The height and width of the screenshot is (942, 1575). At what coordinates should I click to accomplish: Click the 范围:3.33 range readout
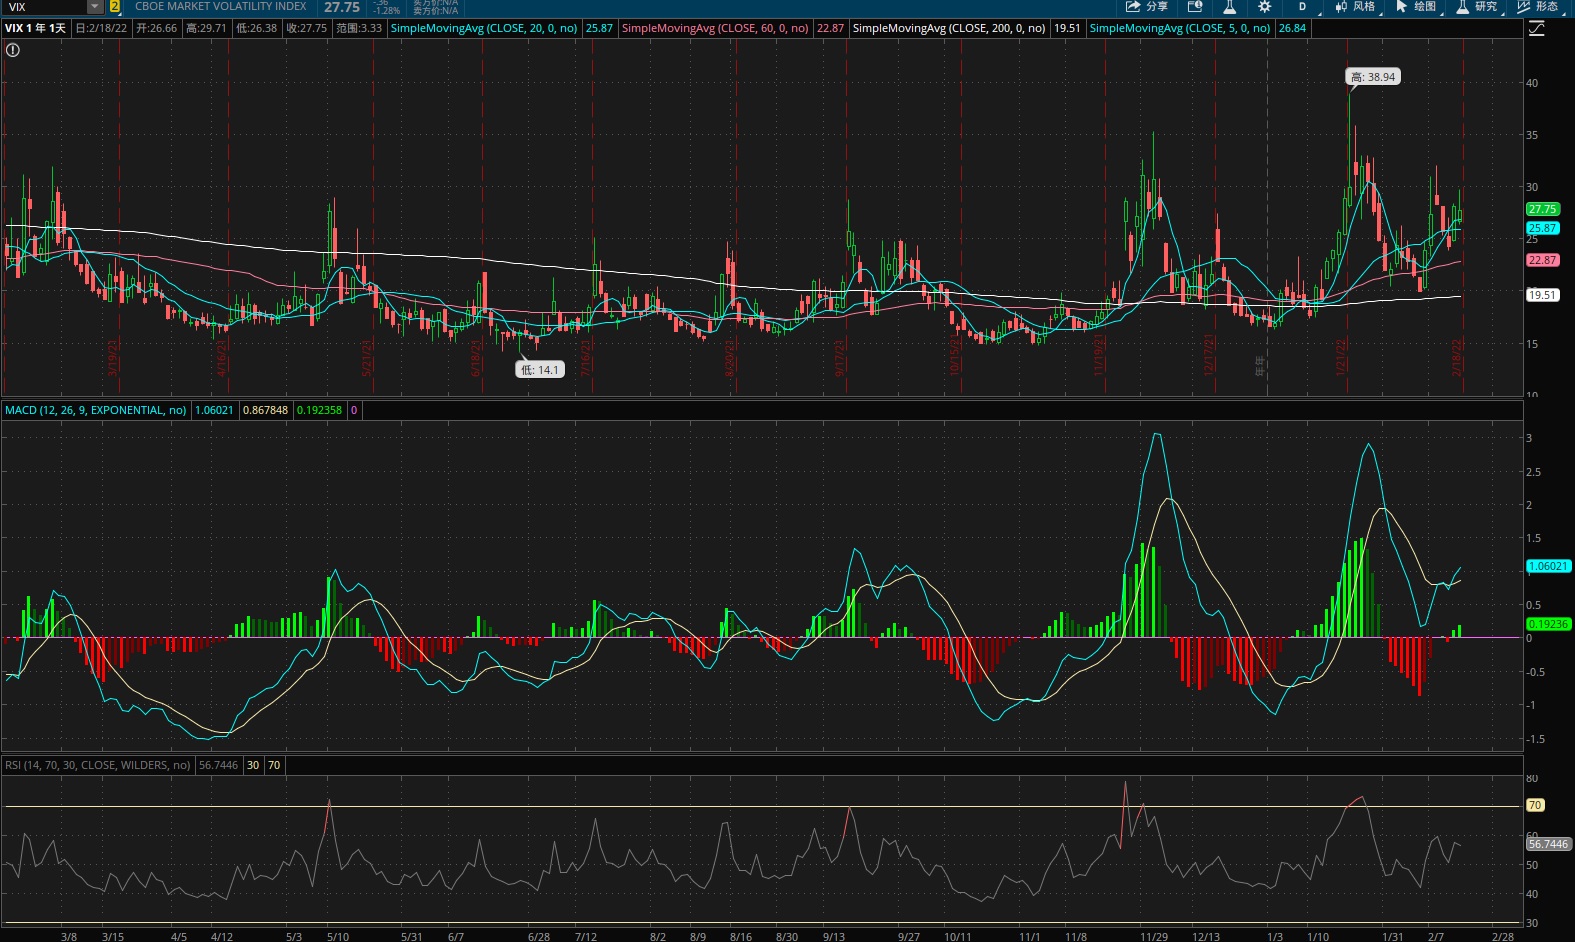coord(359,28)
